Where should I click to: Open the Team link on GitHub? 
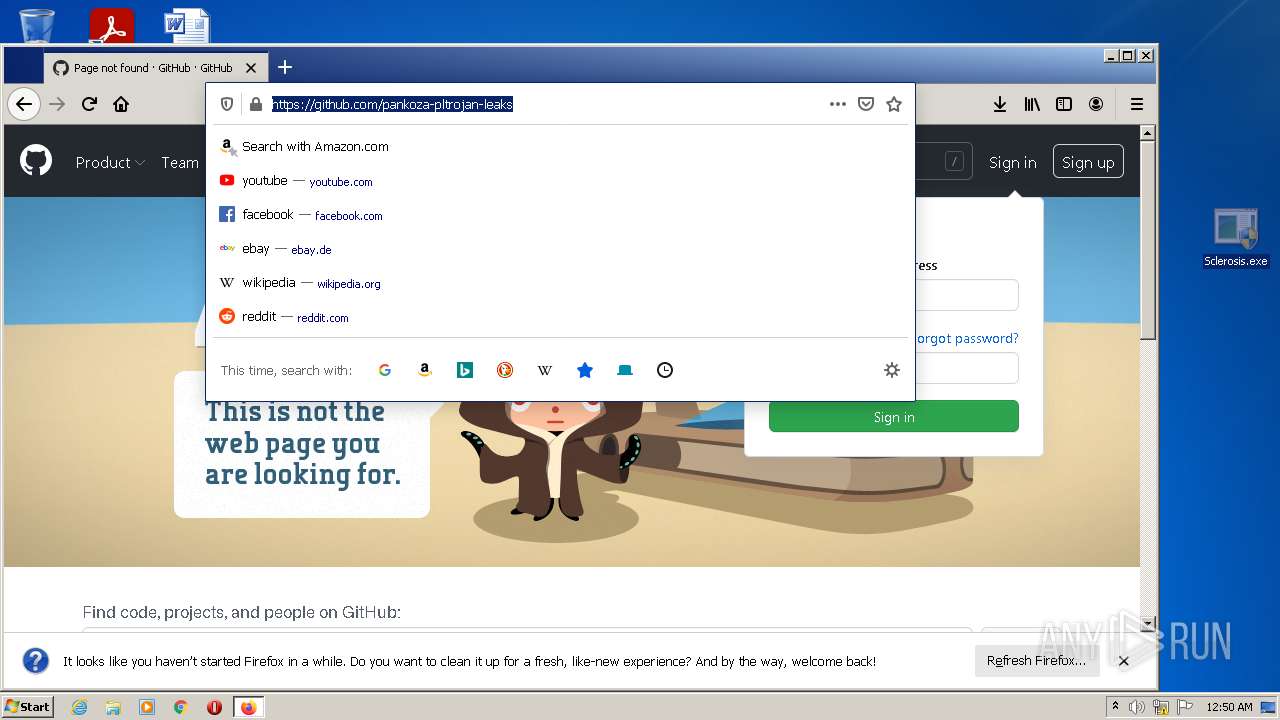pos(180,162)
